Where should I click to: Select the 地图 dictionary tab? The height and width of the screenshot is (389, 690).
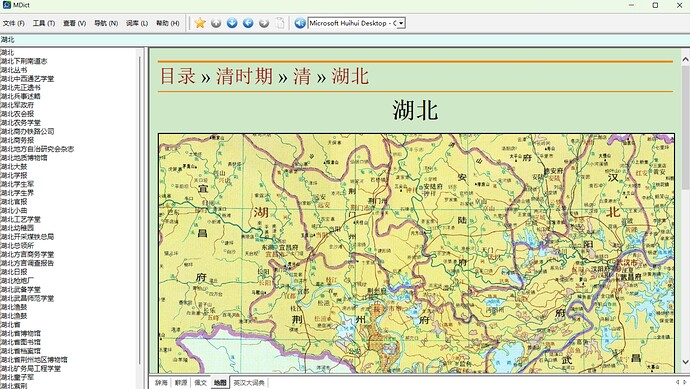tap(220, 382)
